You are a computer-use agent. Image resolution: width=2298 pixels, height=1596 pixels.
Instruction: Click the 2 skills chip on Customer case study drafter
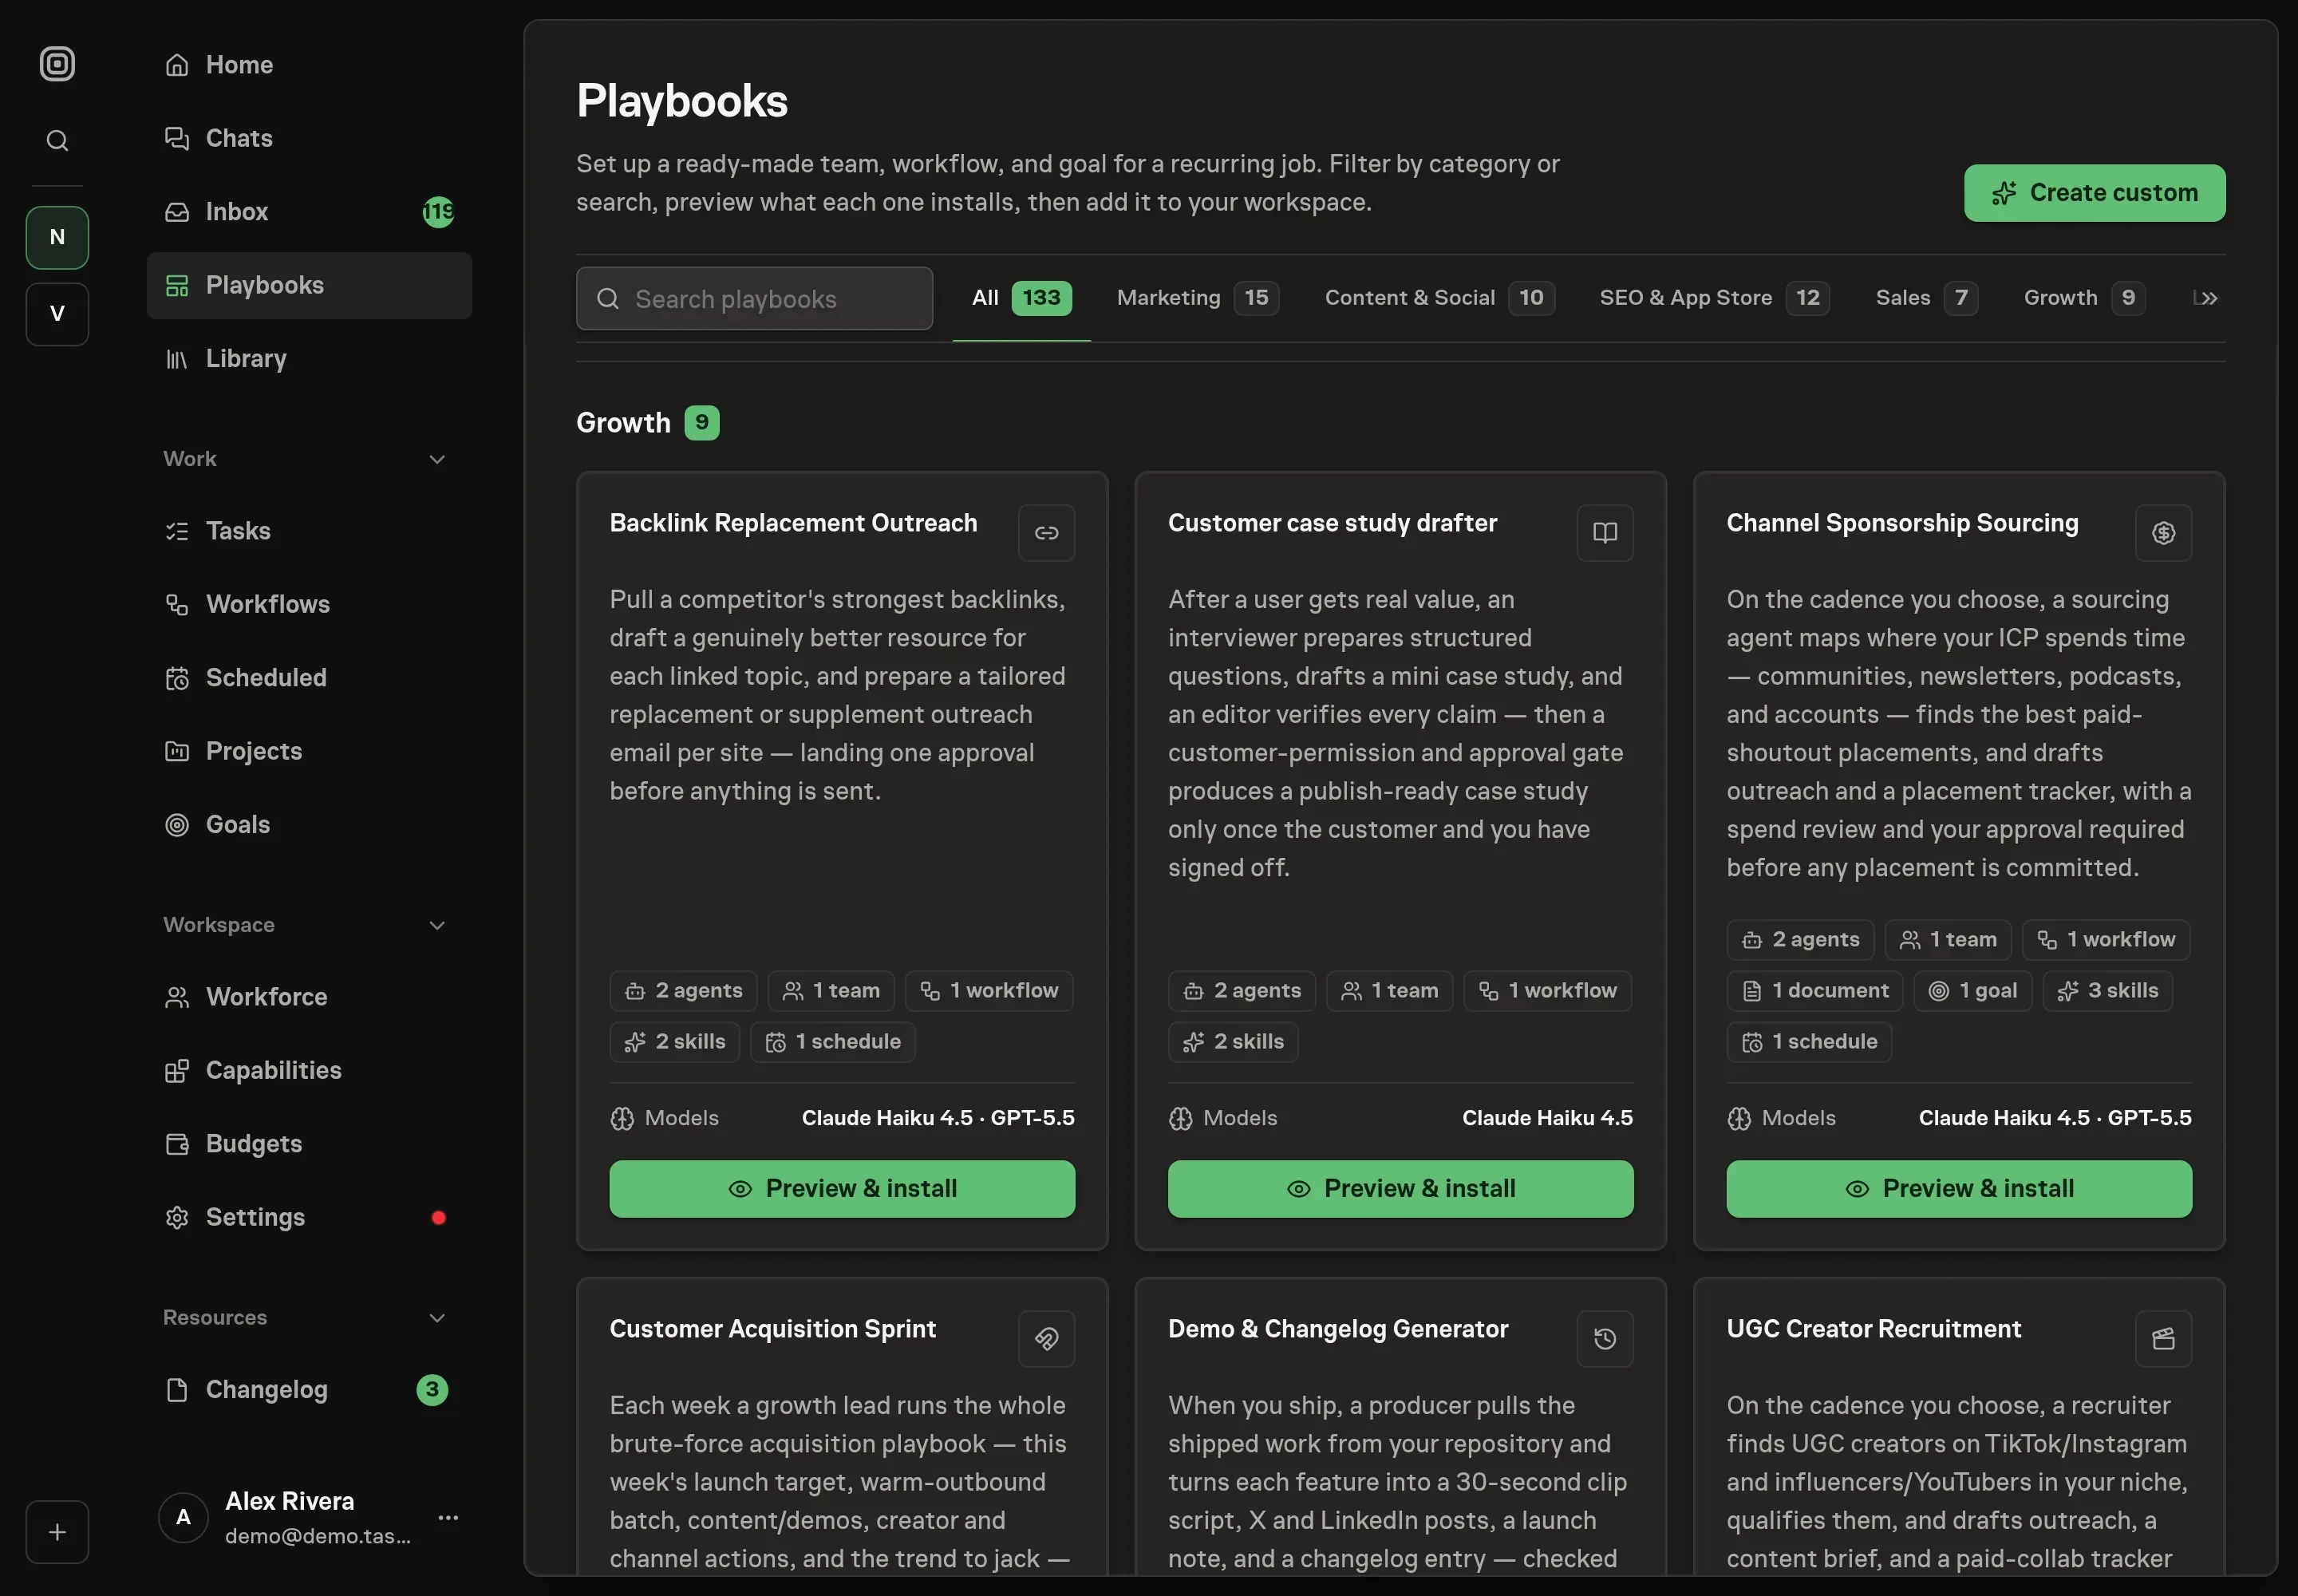pos(1233,1042)
